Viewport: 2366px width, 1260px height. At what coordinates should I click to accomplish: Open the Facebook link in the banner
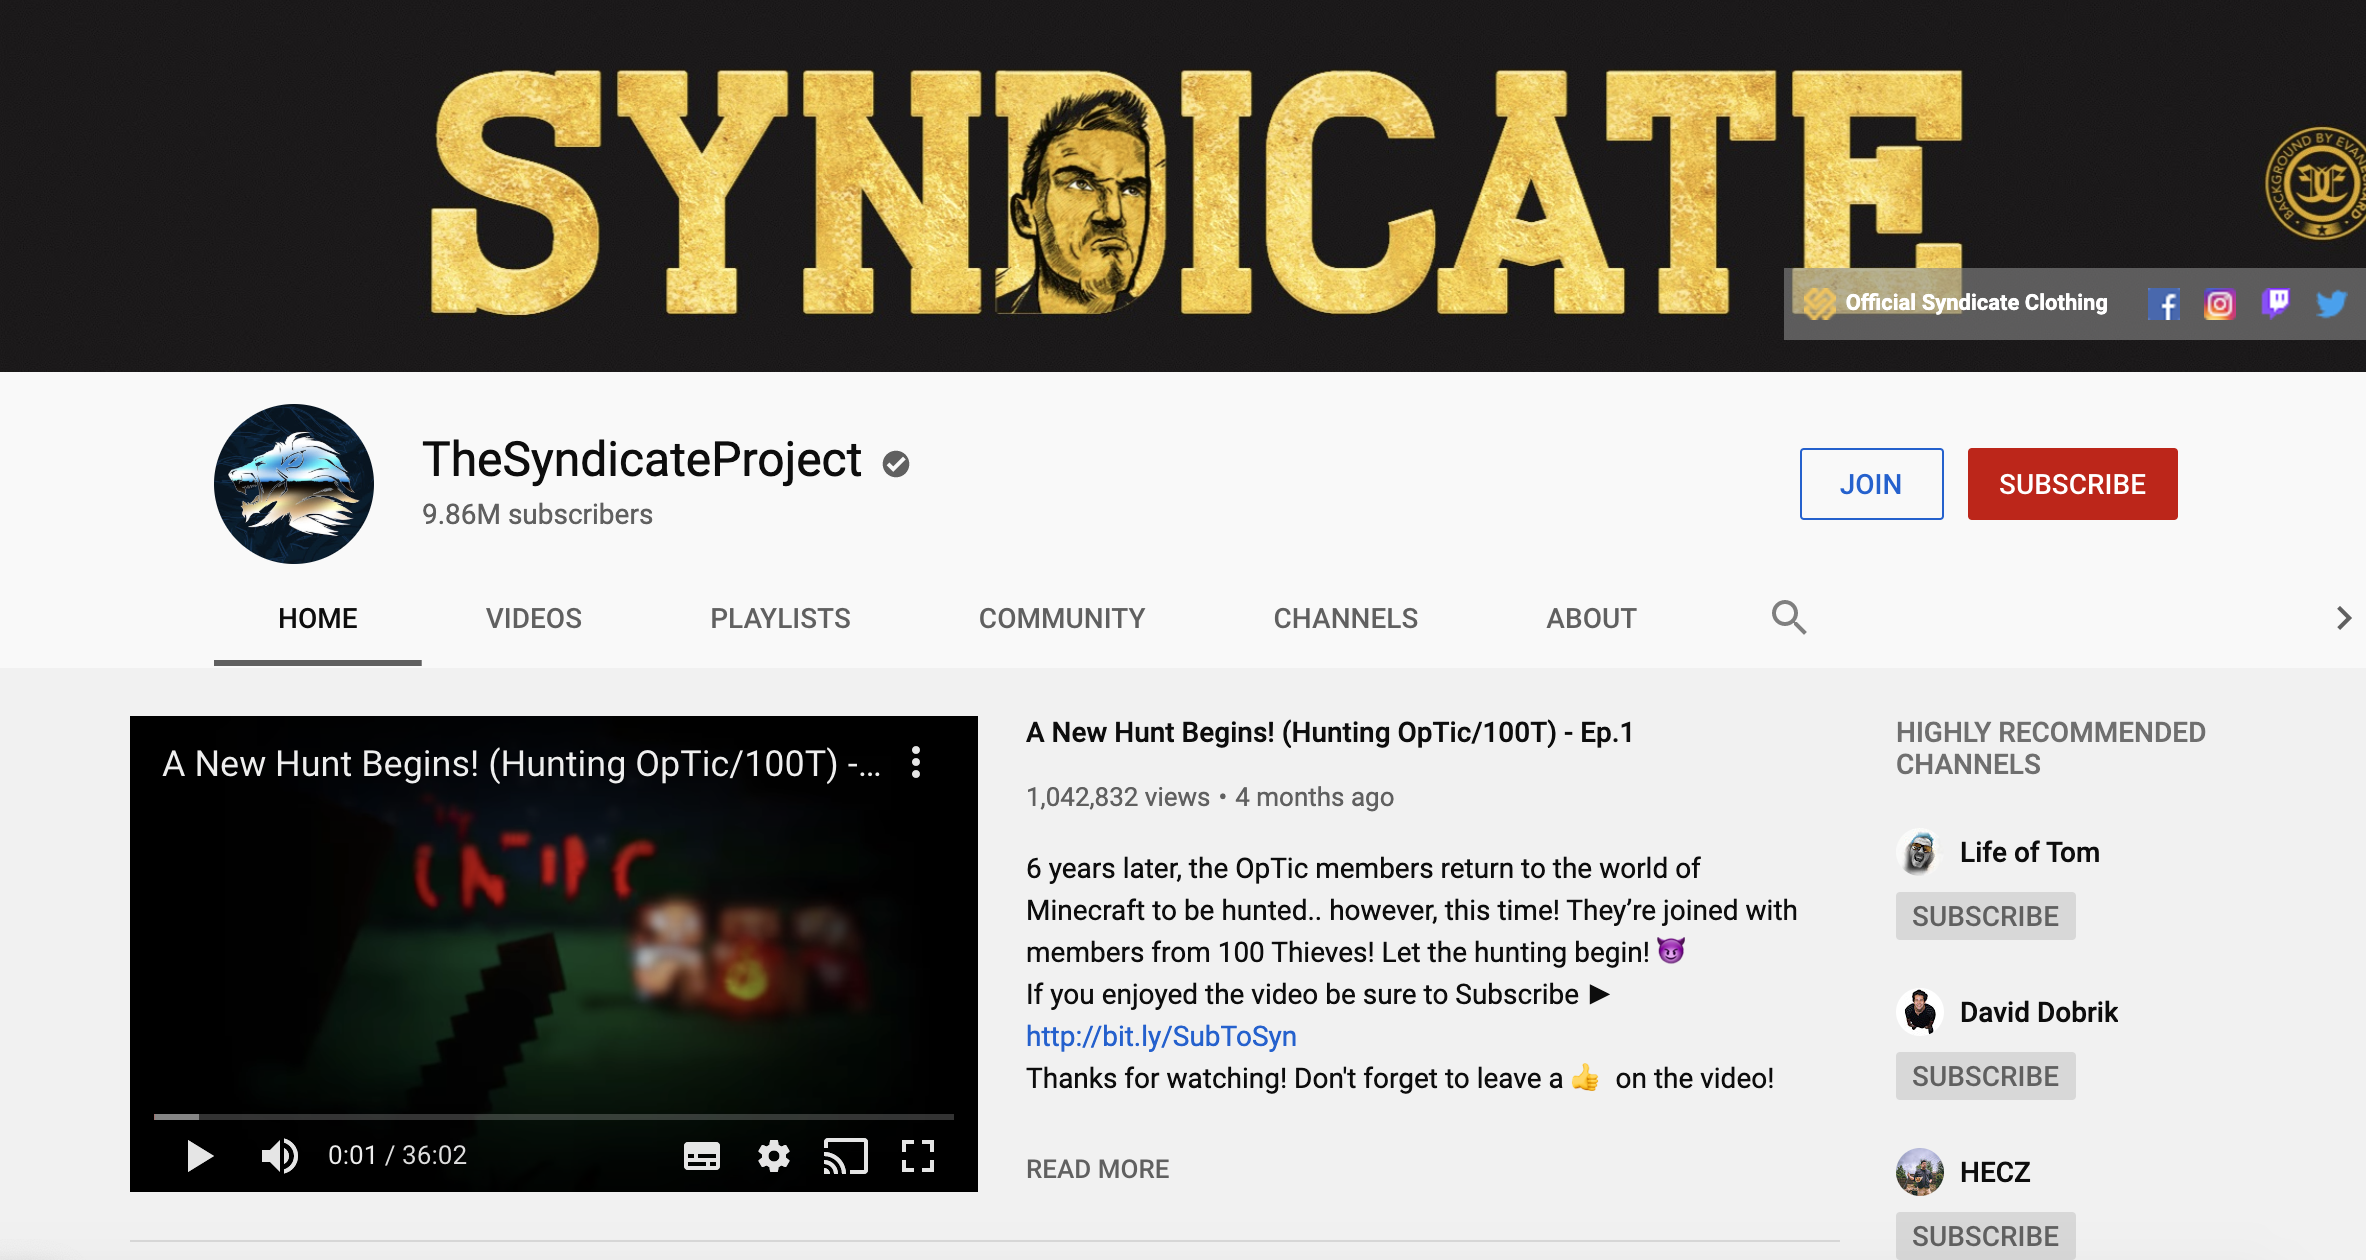[2164, 304]
